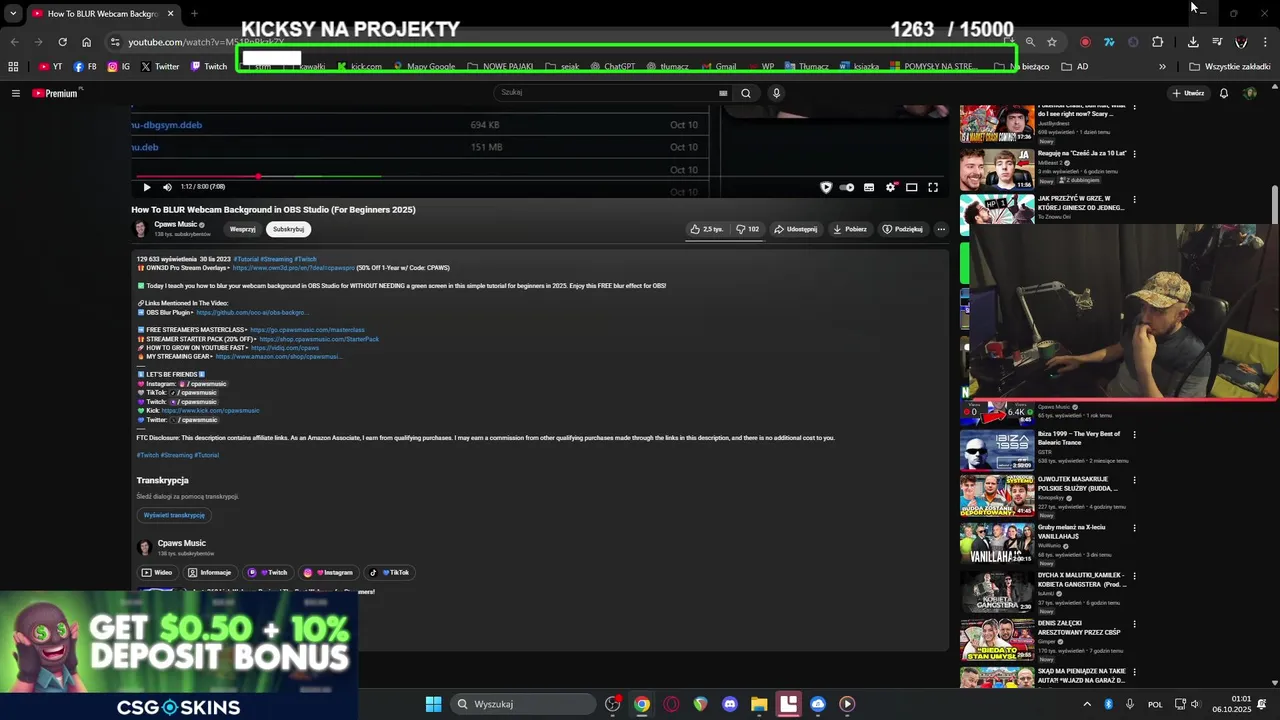This screenshot has height=720, width=1280.
Task: Open Wszystkie zakładki folder
Action: click(1230, 67)
